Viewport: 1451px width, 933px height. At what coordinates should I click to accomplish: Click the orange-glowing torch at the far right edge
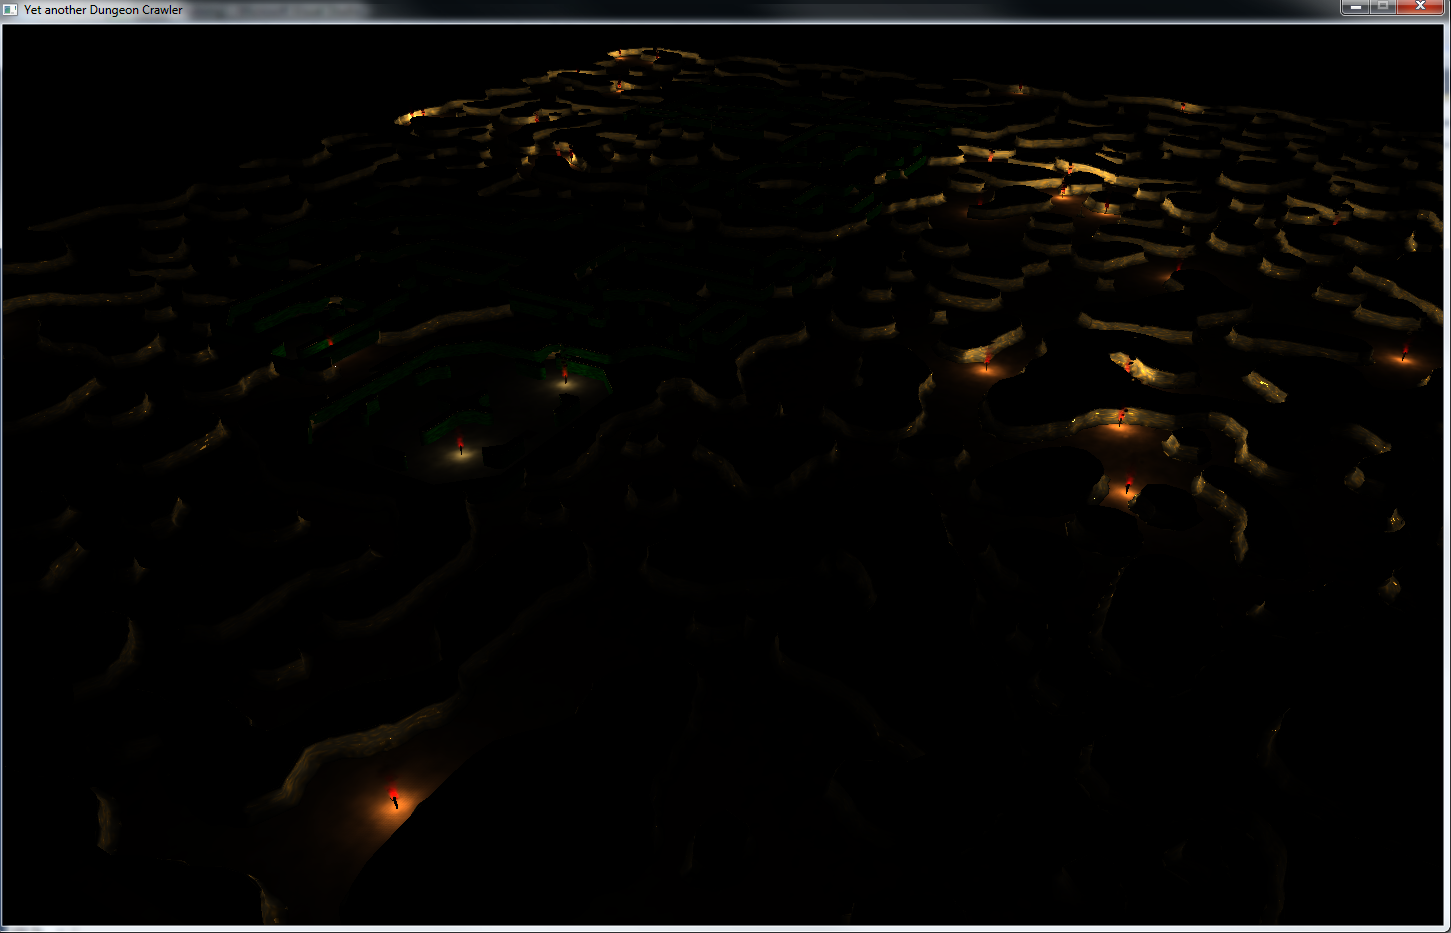[1404, 352]
